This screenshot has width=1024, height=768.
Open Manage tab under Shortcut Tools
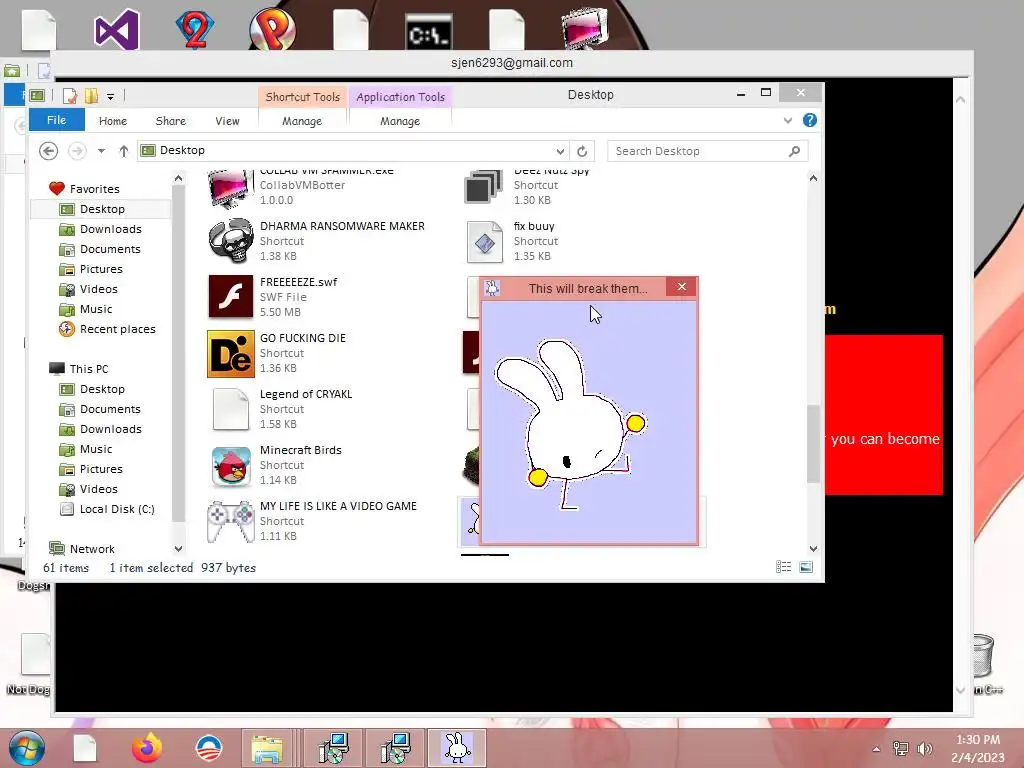tap(302, 121)
